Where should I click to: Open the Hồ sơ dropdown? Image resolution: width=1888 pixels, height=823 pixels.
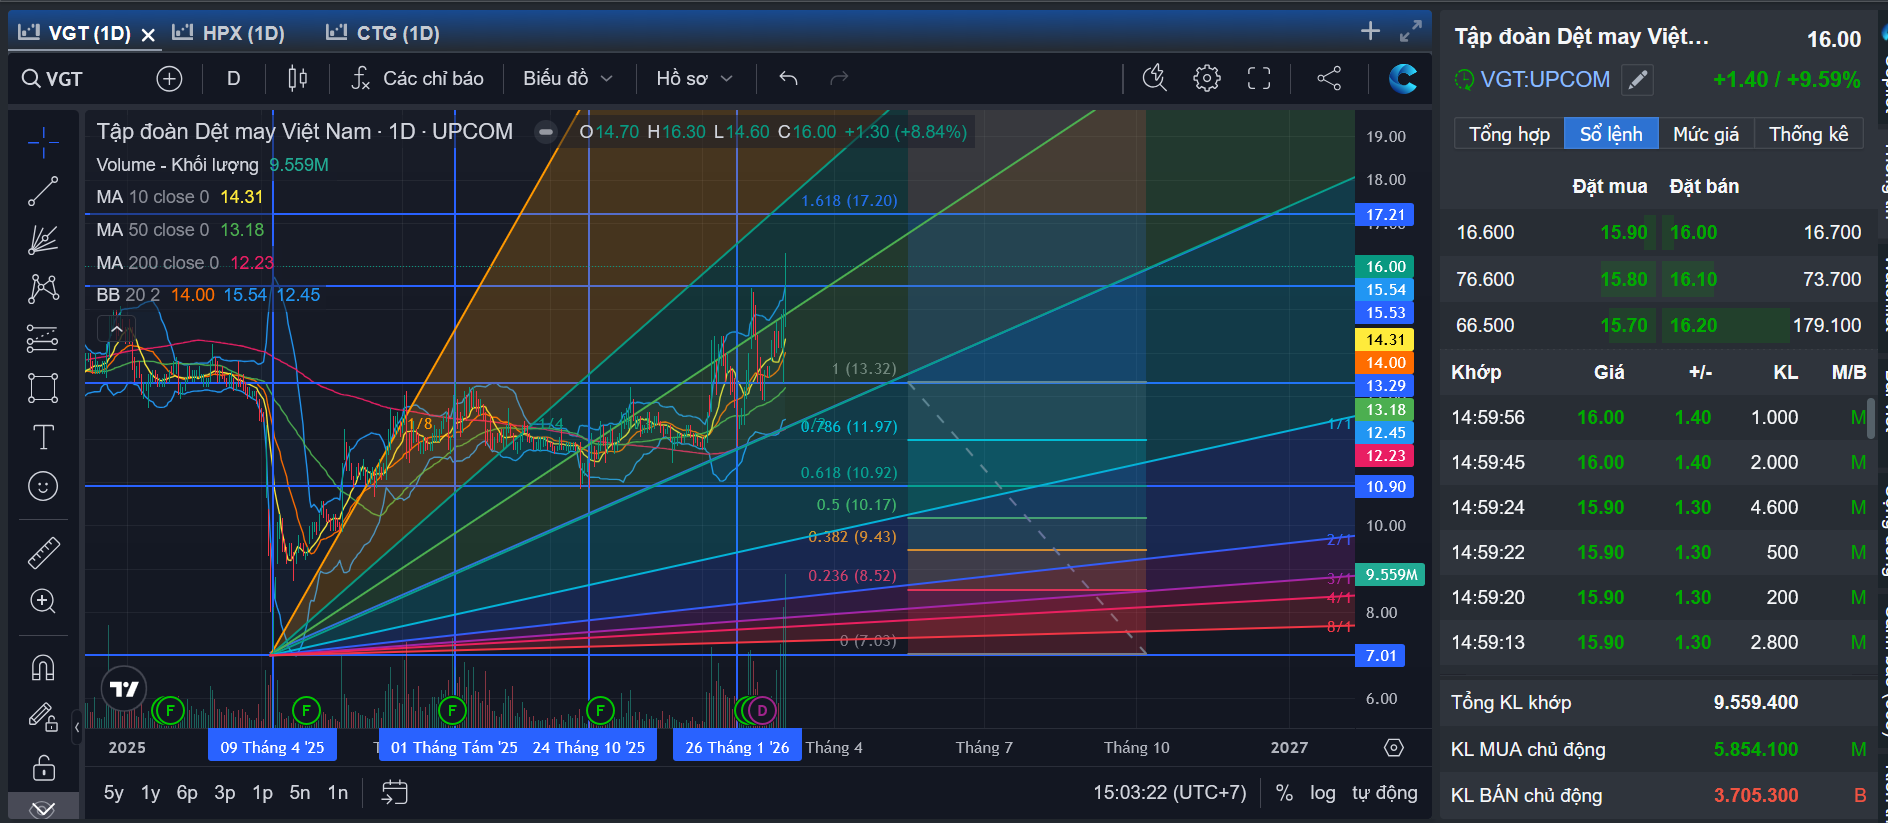pyautogui.click(x=694, y=78)
